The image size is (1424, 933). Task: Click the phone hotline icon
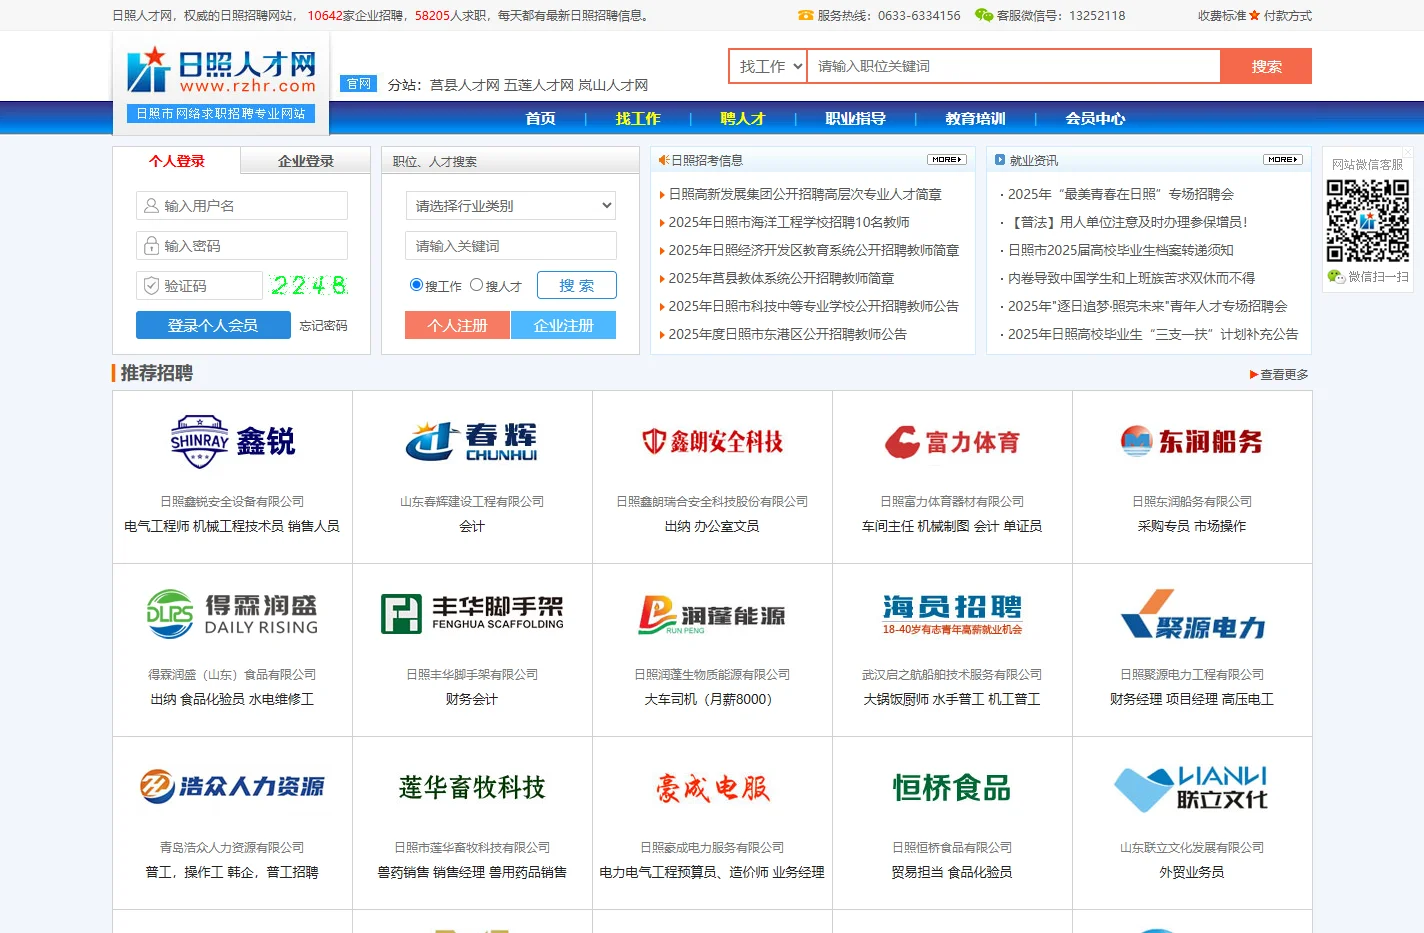(805, 15)
